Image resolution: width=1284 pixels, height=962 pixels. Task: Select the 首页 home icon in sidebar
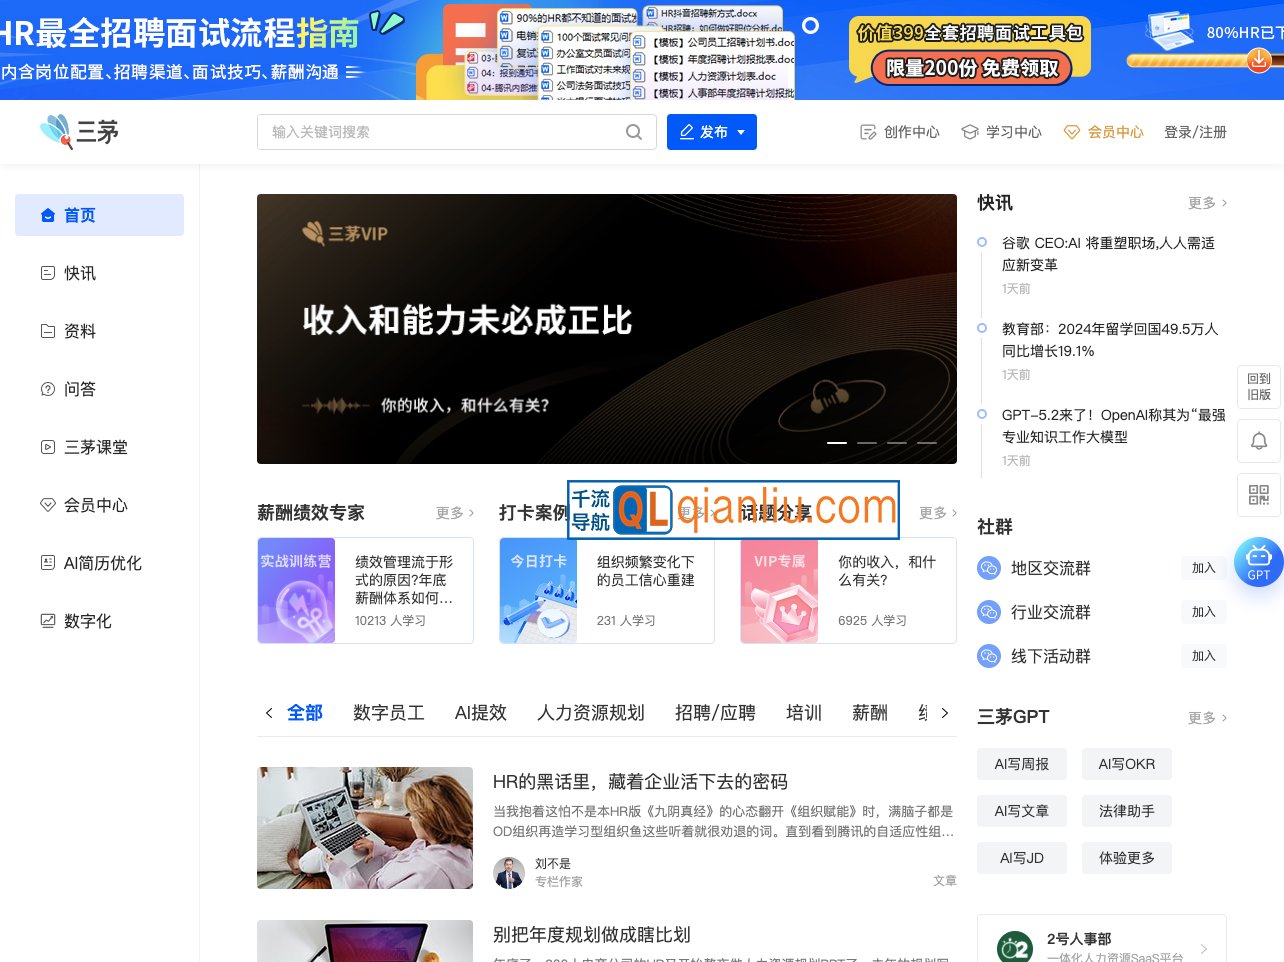47,214
